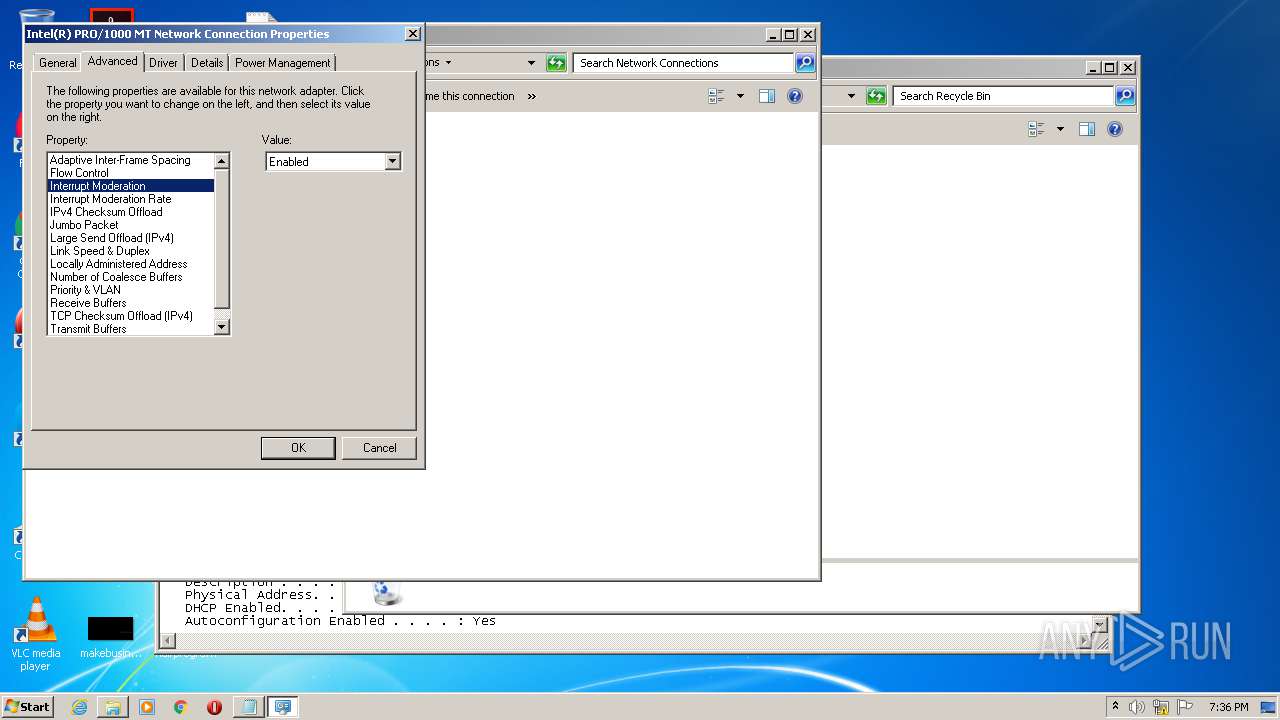Open the Details tab
The image size is (1280, 720).
(x=207, y=62)
